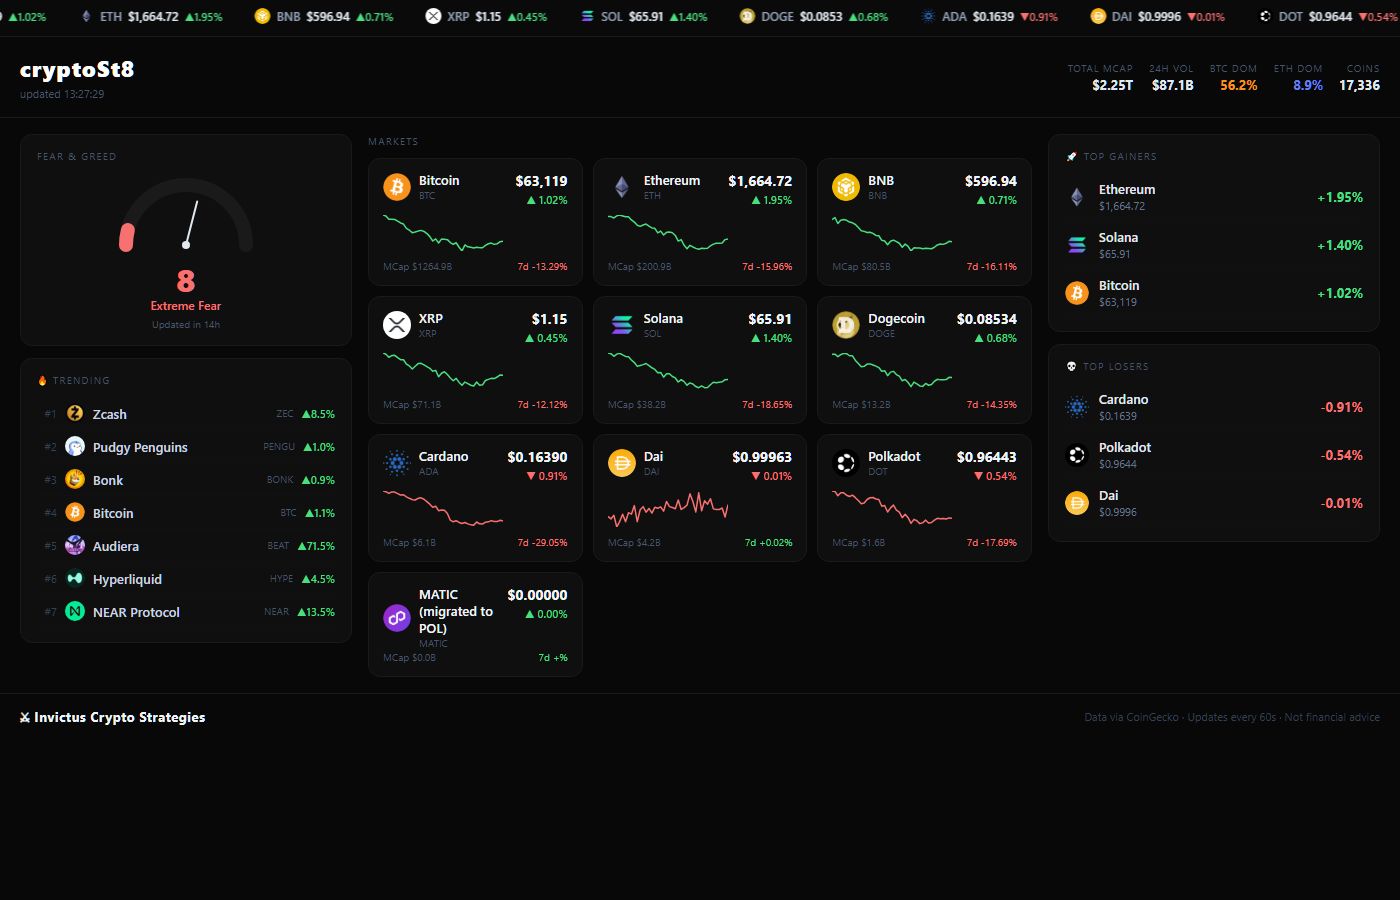This screenshot has width=1400, height=900.
Task: Click the Dai icon in Top Losers
Action: pyautogui.click(x=1077, y=503)
